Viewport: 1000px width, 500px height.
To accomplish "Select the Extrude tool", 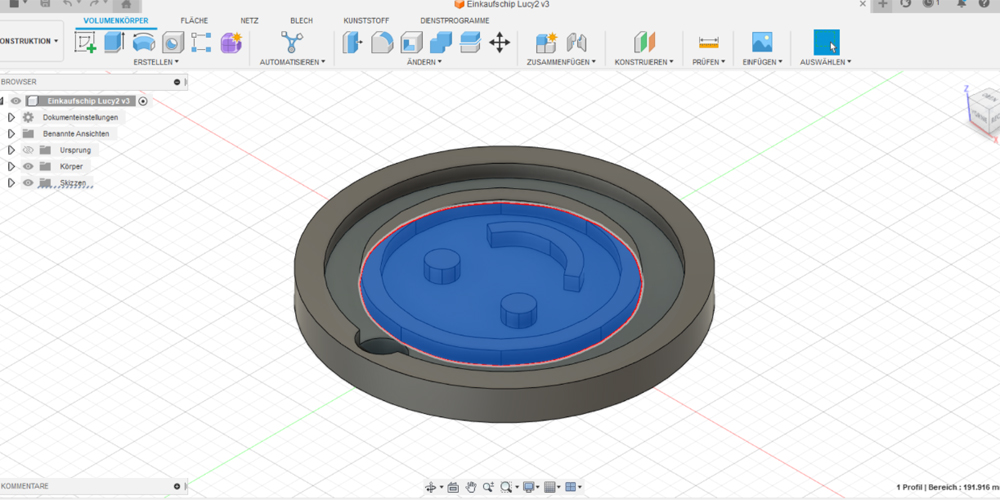I will click(x=114, y=42).
